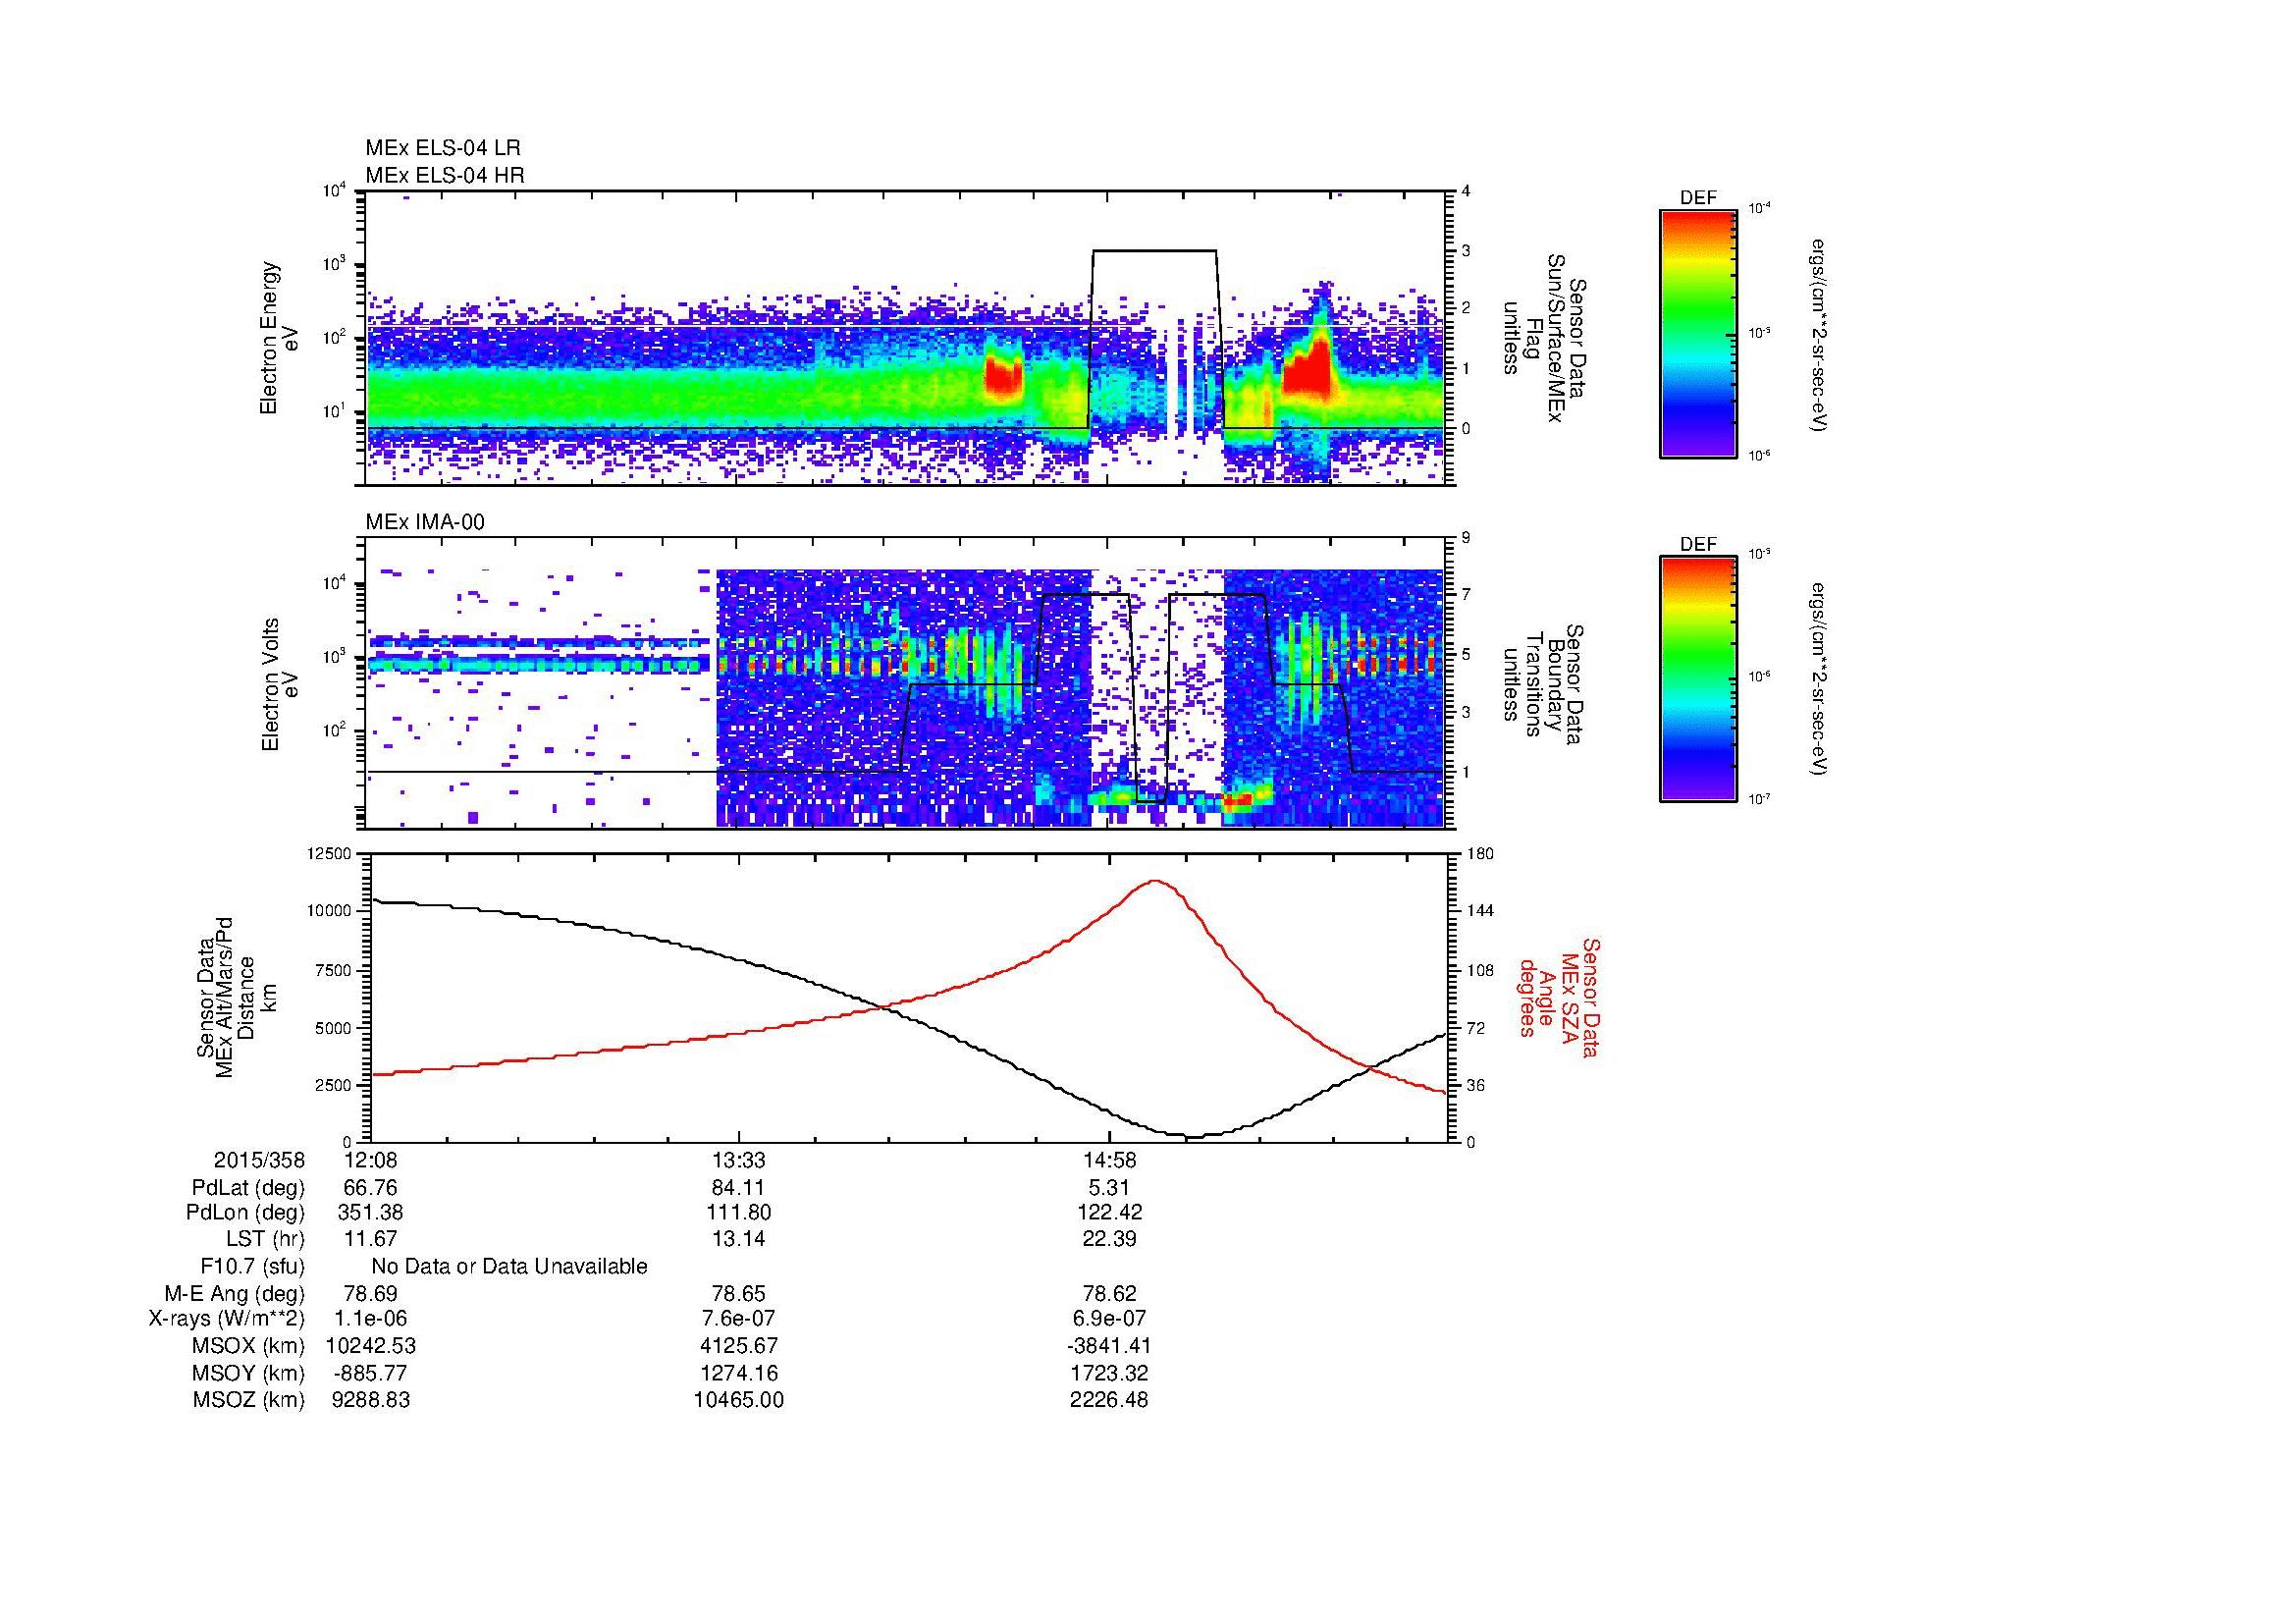
Task: Click the MSOX value '10242.53'
Action: click(x=371, y=1346)
